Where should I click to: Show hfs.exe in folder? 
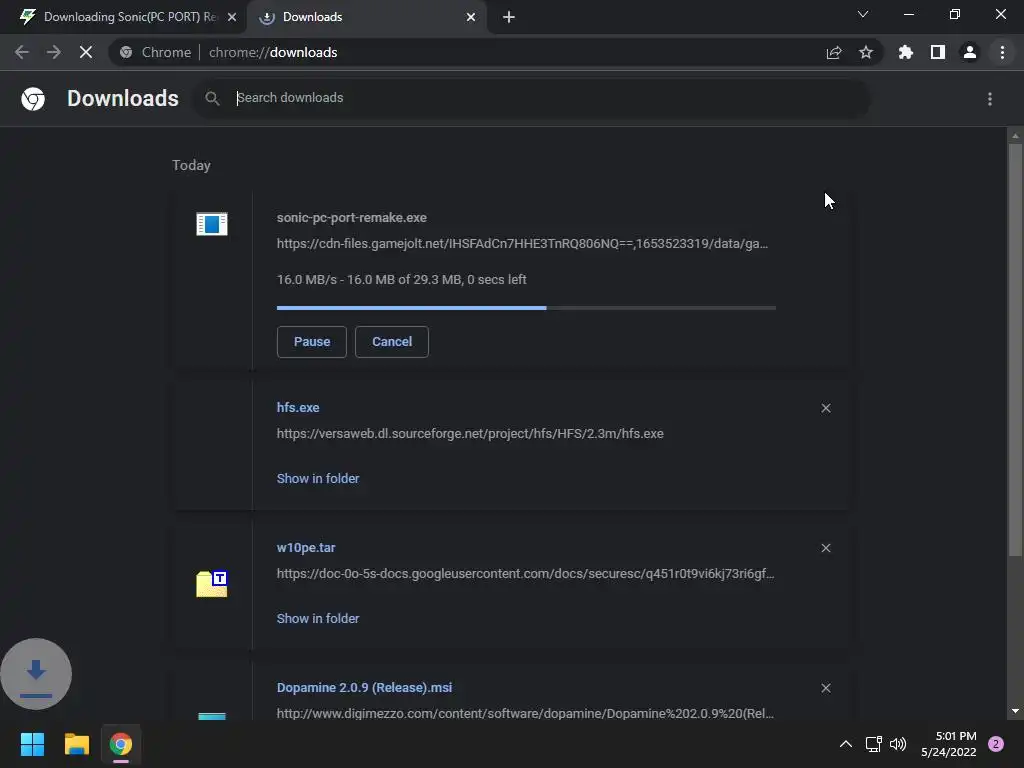click(x=318, y=479)
